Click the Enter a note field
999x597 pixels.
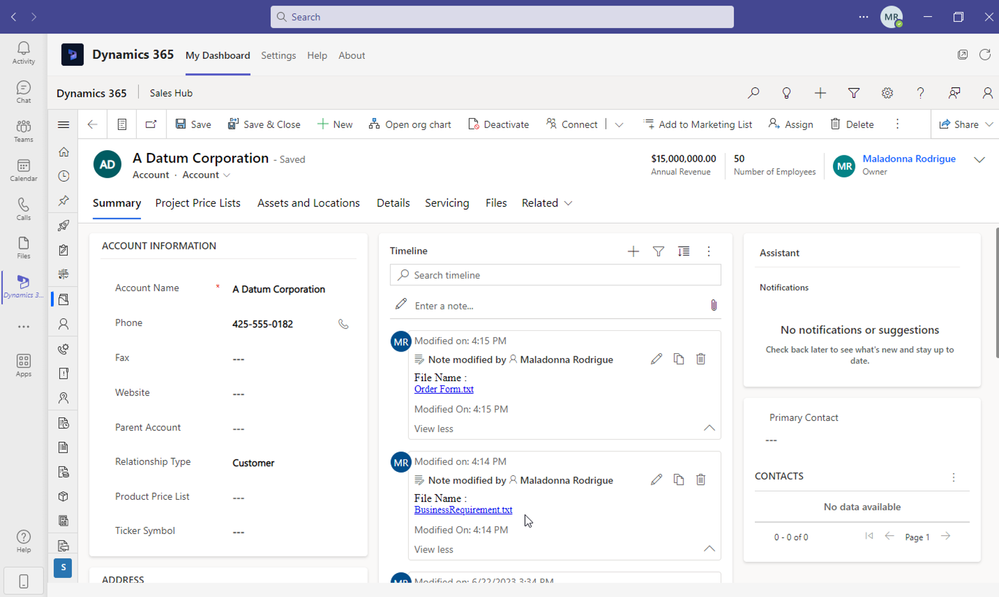click(x=555, y=306)
